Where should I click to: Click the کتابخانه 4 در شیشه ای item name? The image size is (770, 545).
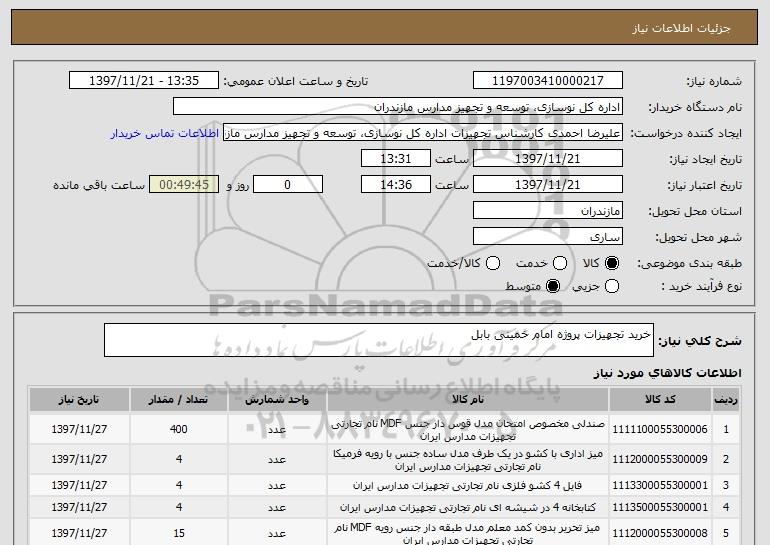click(x=468, y=507)
